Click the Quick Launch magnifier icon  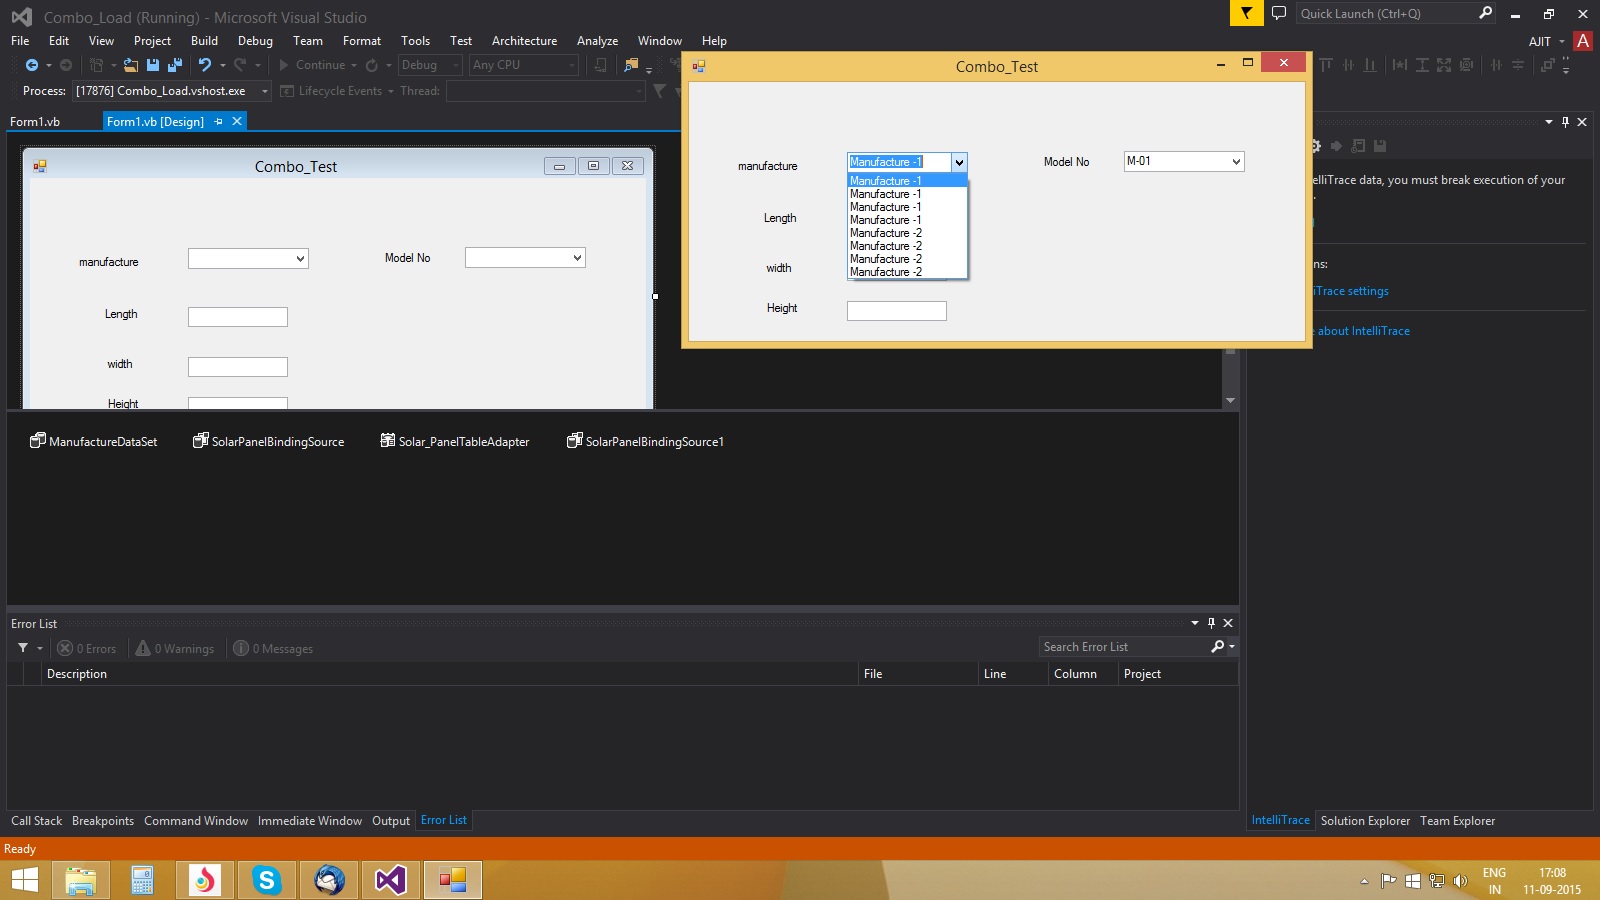[1486, 13]
